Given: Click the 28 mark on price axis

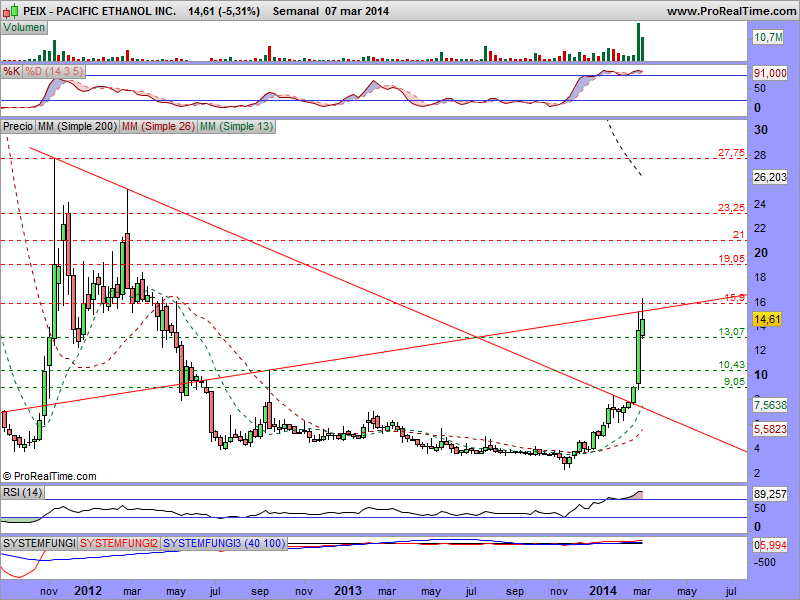Looking at the screenshot, I should point(760,155).
